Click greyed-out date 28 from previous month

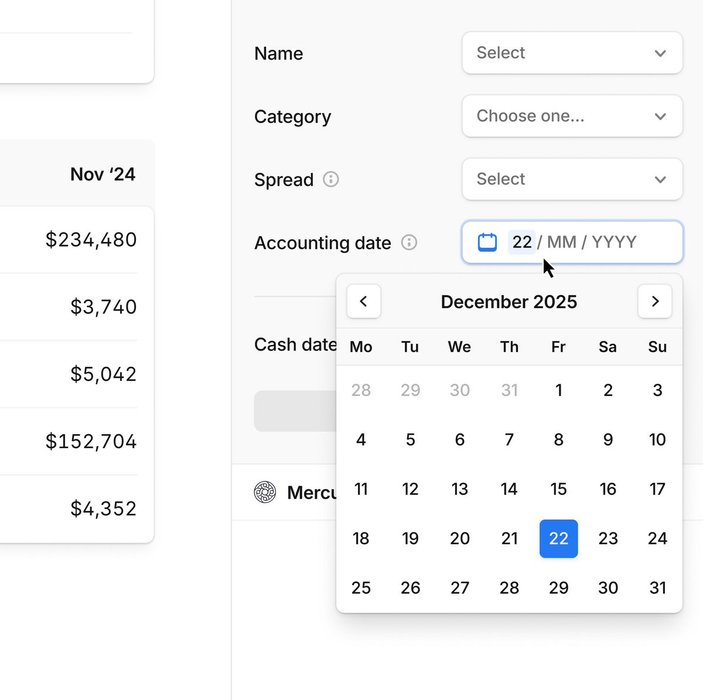click(x=361, y=390)
